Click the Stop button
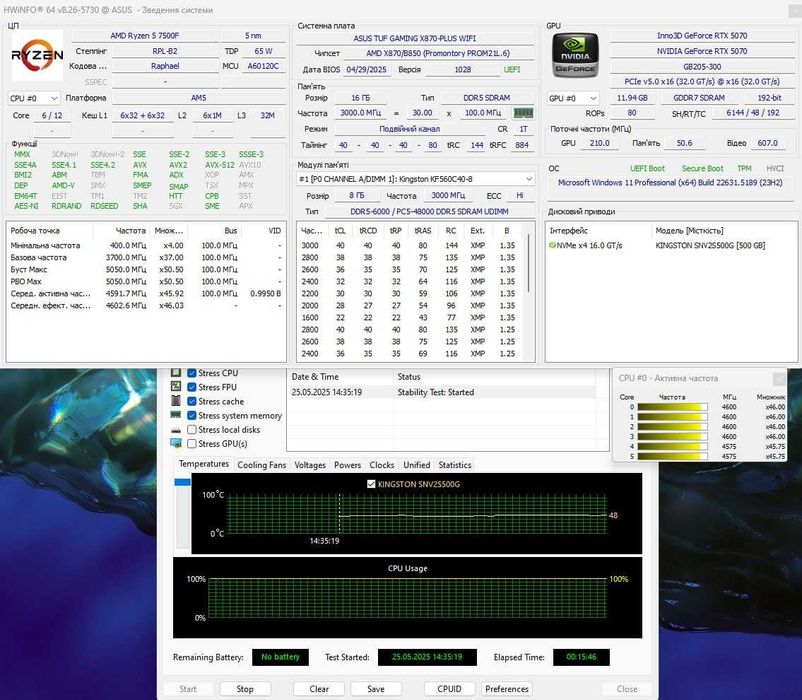This screenshot has height=700, width=802. point(245,689)
